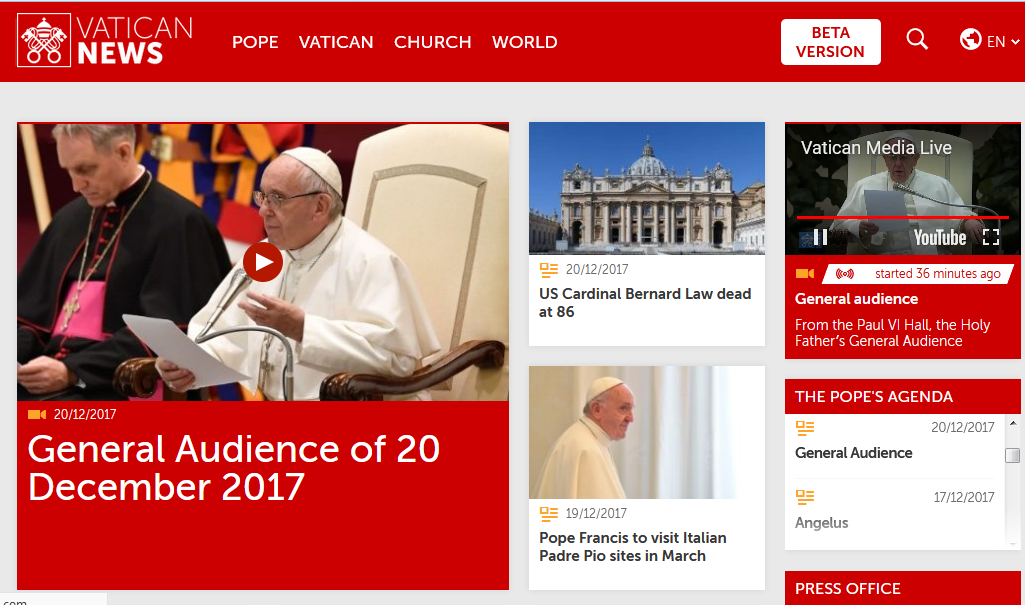
Task: Expand the EN language dropdown
Action: 1003,42
